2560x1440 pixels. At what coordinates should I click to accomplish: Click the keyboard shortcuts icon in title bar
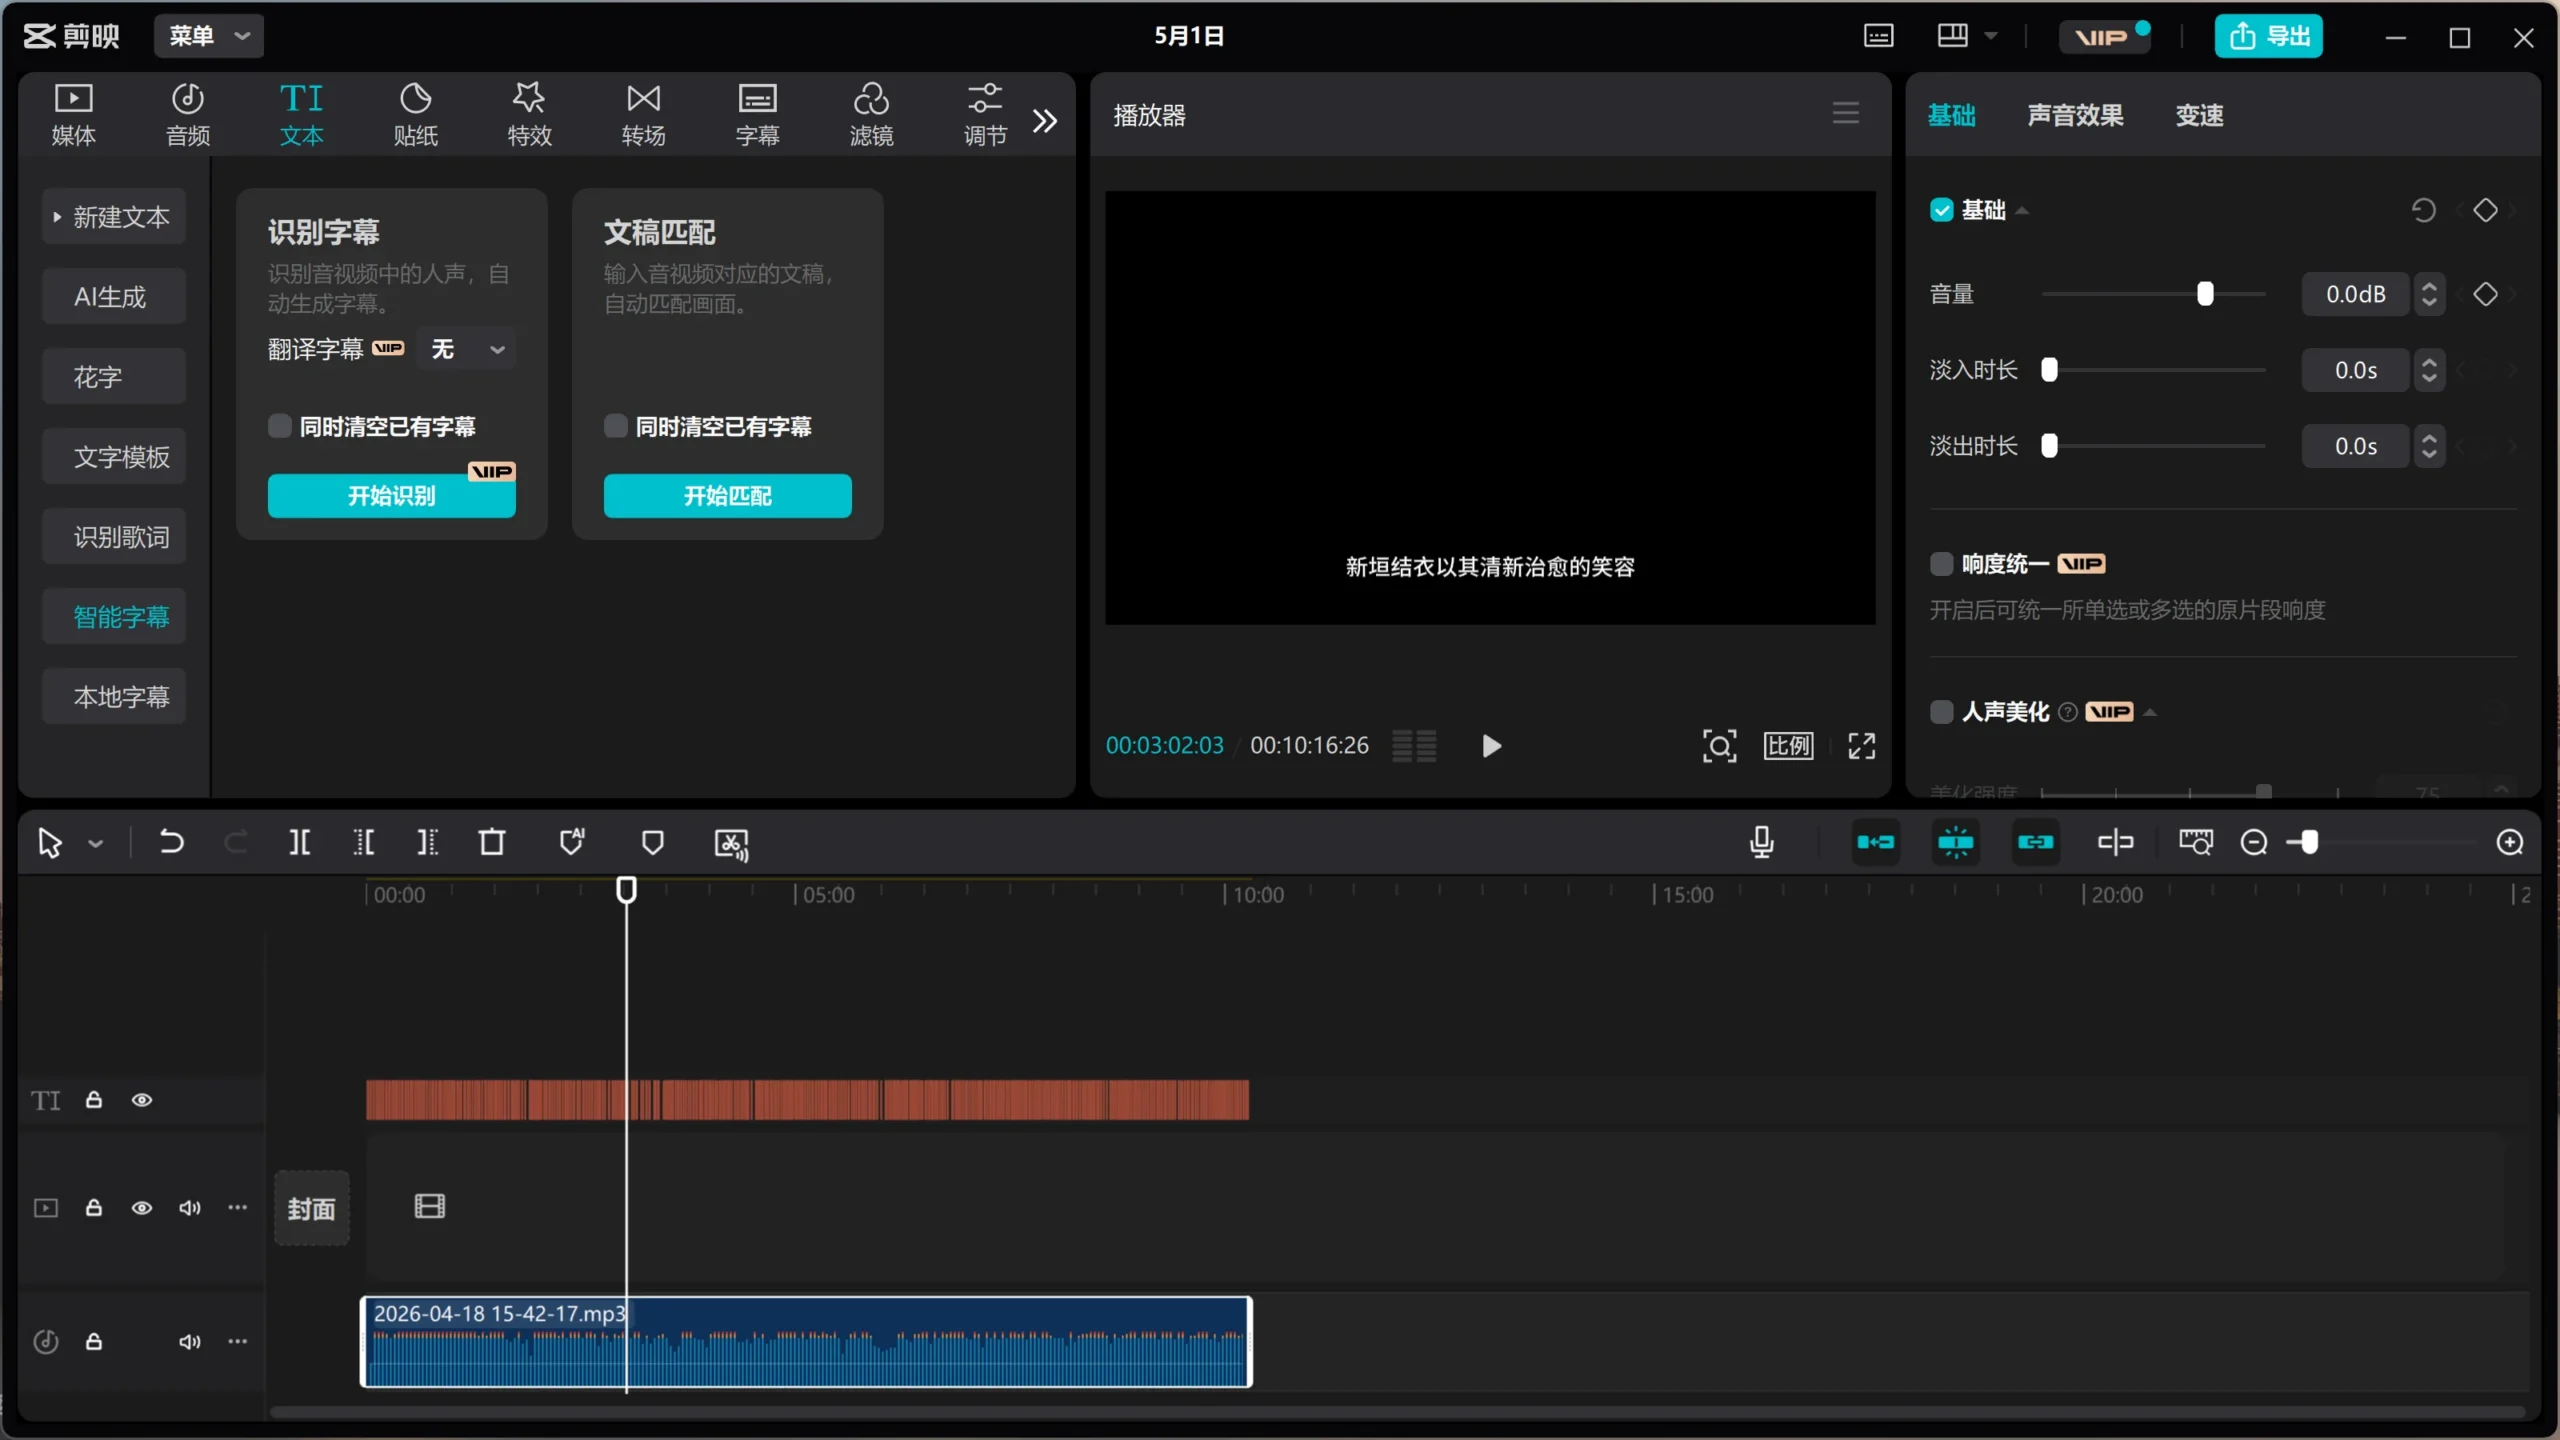1879,36
